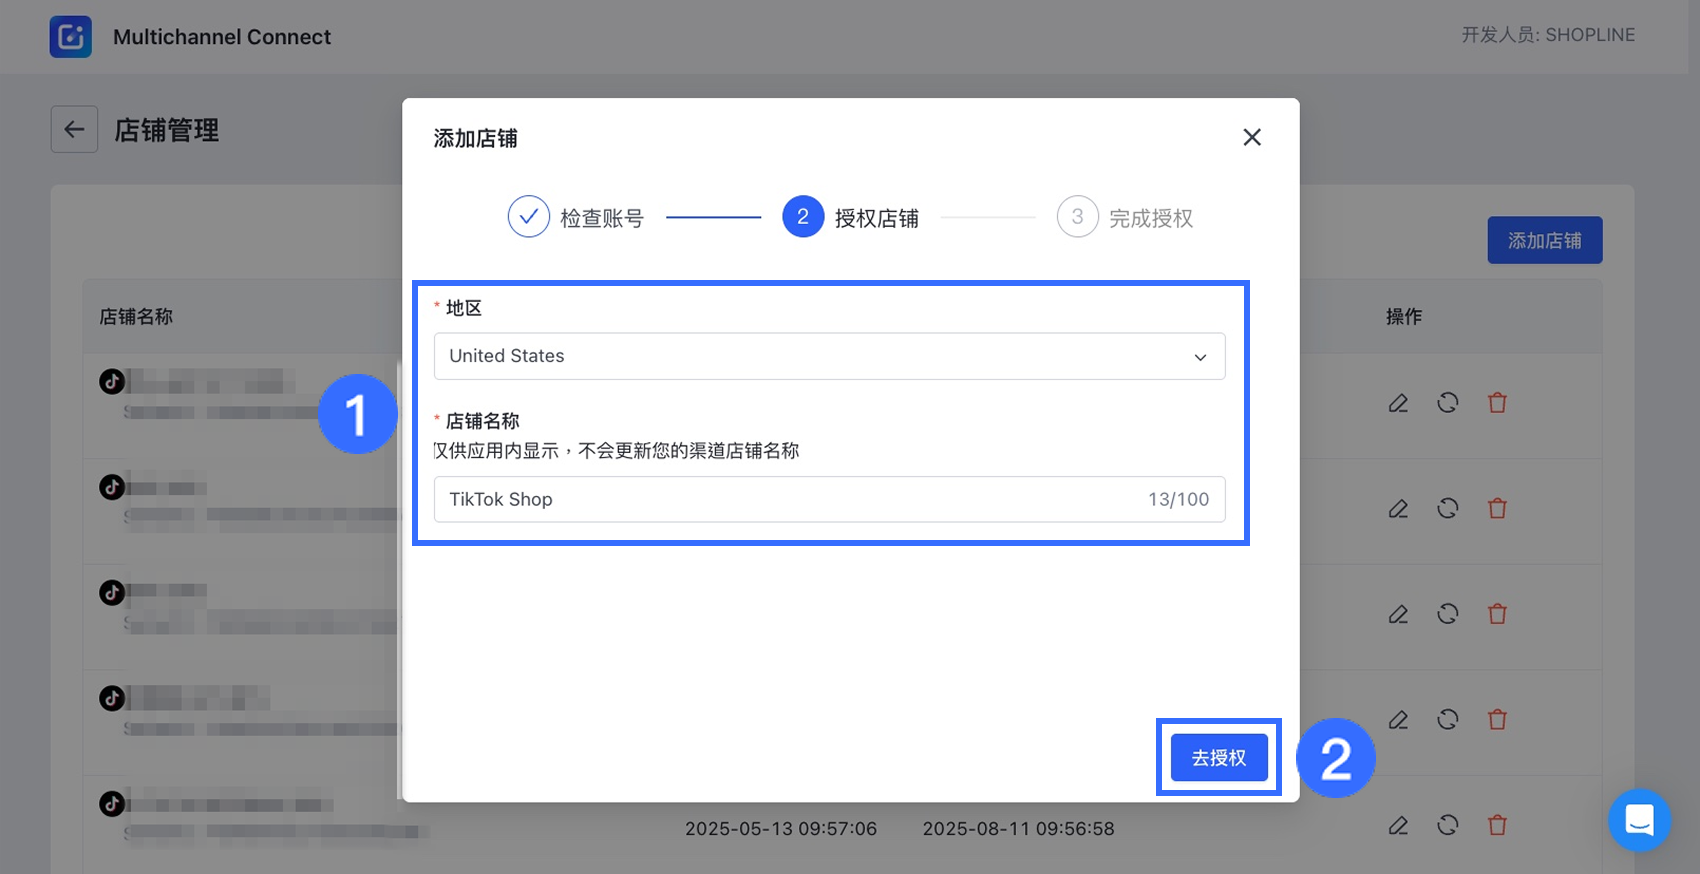The image size is (1700, 874).
Task: Click the TikTok icon of the first store row
Action: point(112,381)
